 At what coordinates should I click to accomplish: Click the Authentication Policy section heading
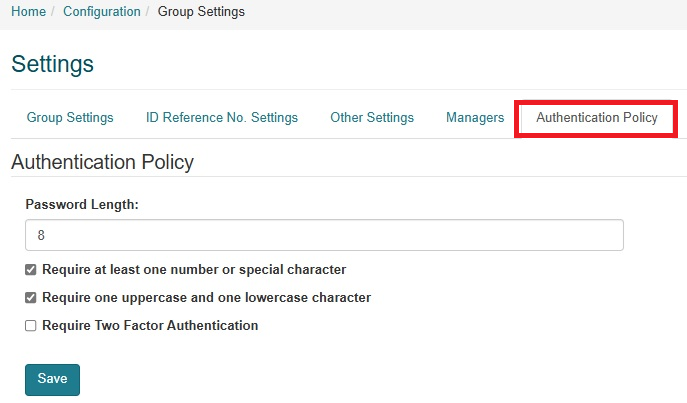pyautogui.click(x=103, y=162)
